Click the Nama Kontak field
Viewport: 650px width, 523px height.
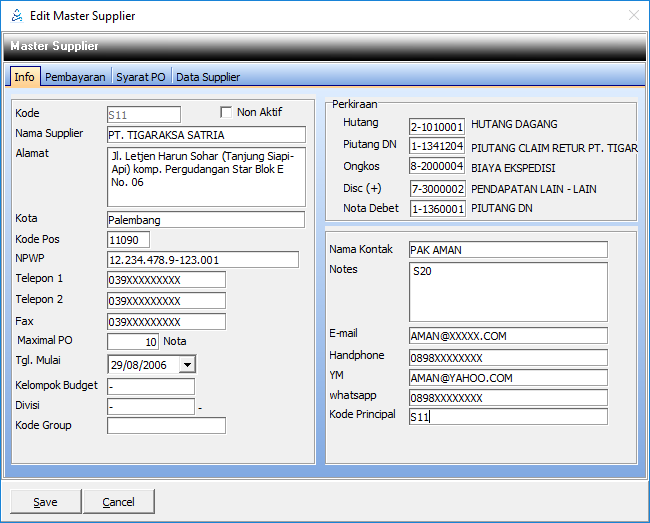pos(507,250)
